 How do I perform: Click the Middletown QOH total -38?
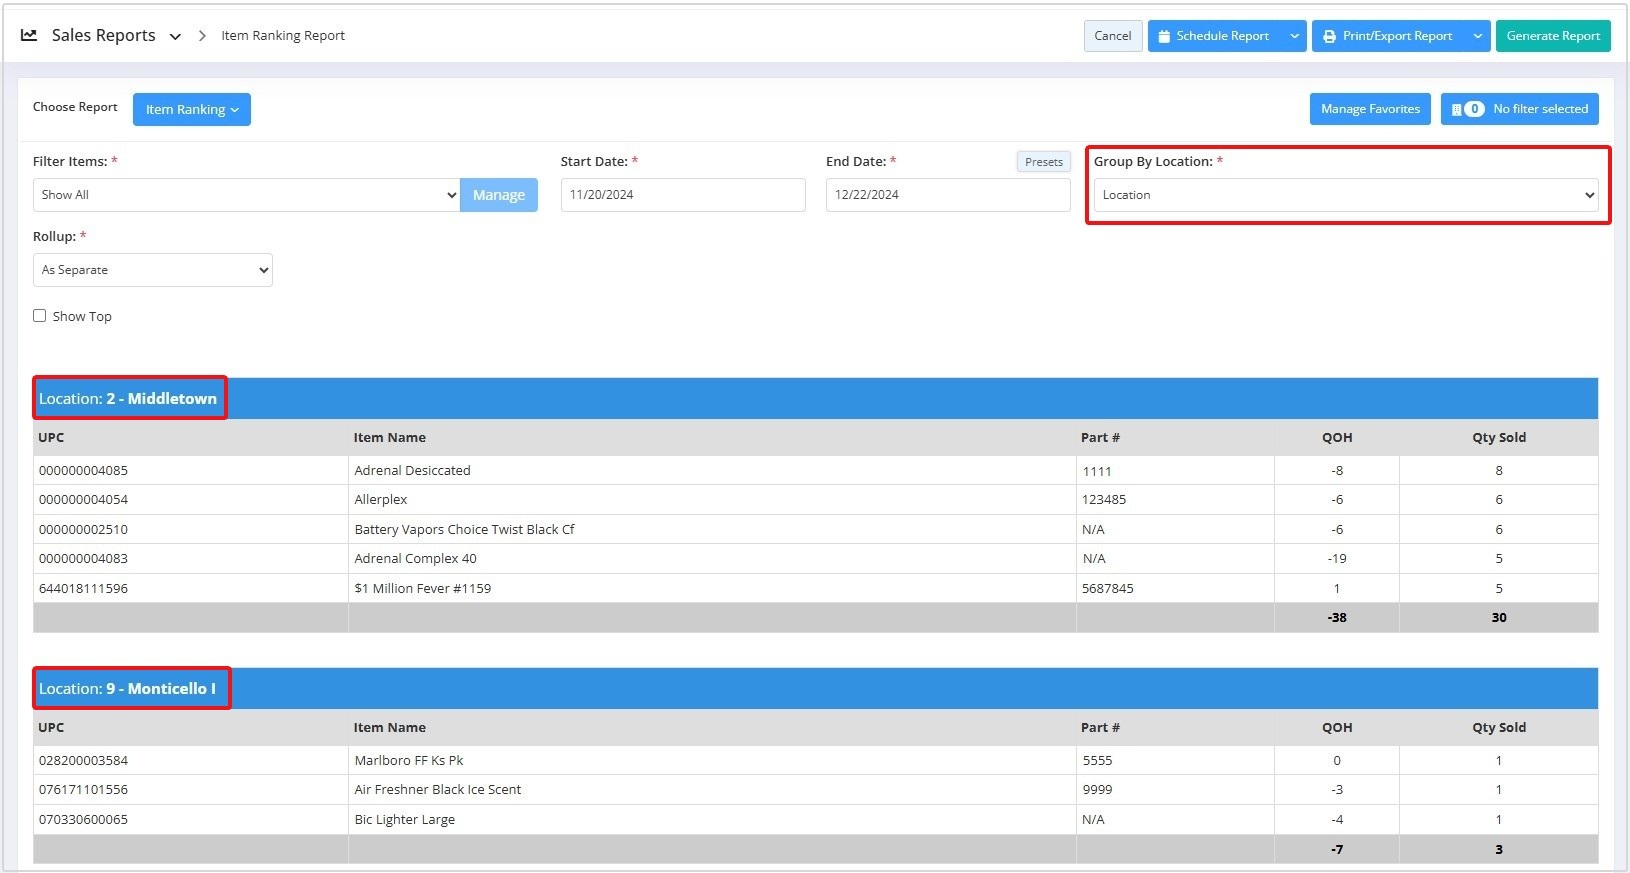coord(1337,617)
